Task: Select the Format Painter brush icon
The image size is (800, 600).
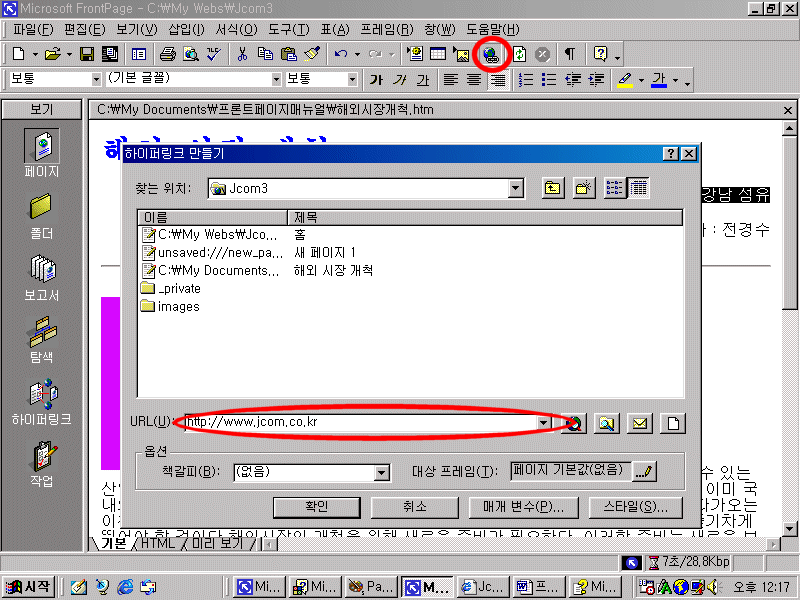Action: click(x=312, y=54)
